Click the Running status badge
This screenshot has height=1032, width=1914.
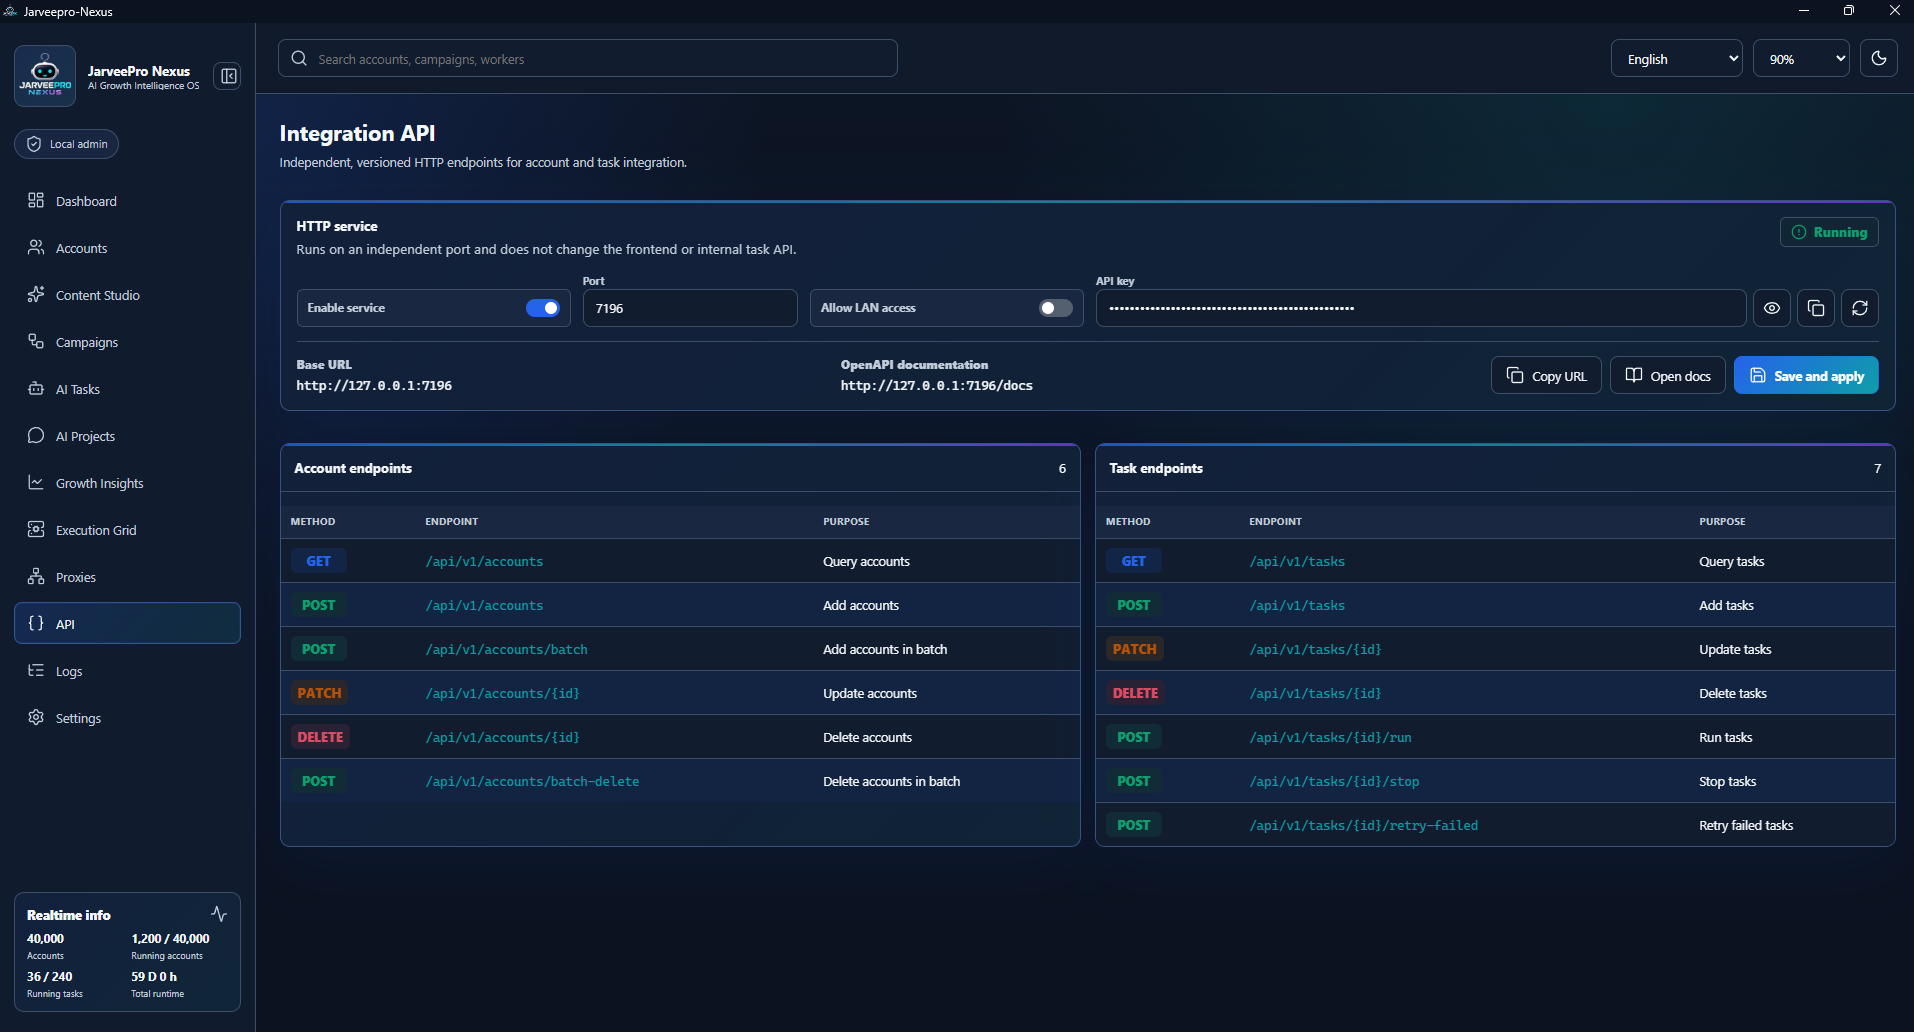tap(1829, 232)
